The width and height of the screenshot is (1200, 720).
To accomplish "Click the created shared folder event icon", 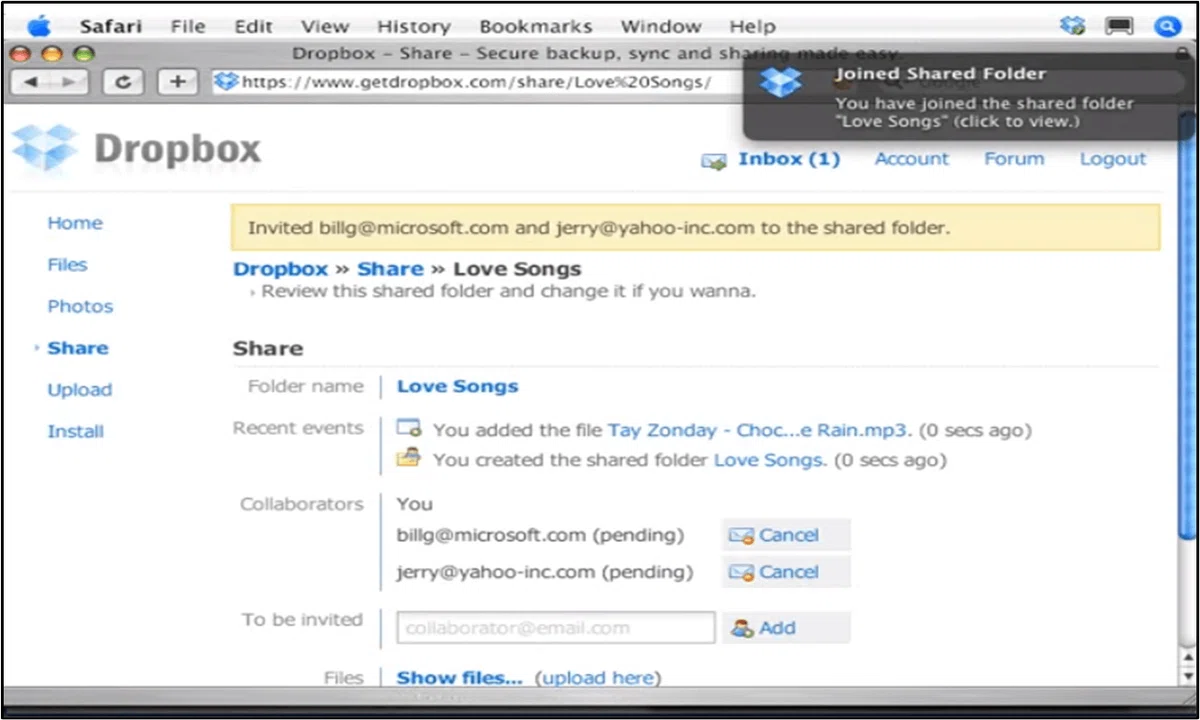I will [408, 459].
